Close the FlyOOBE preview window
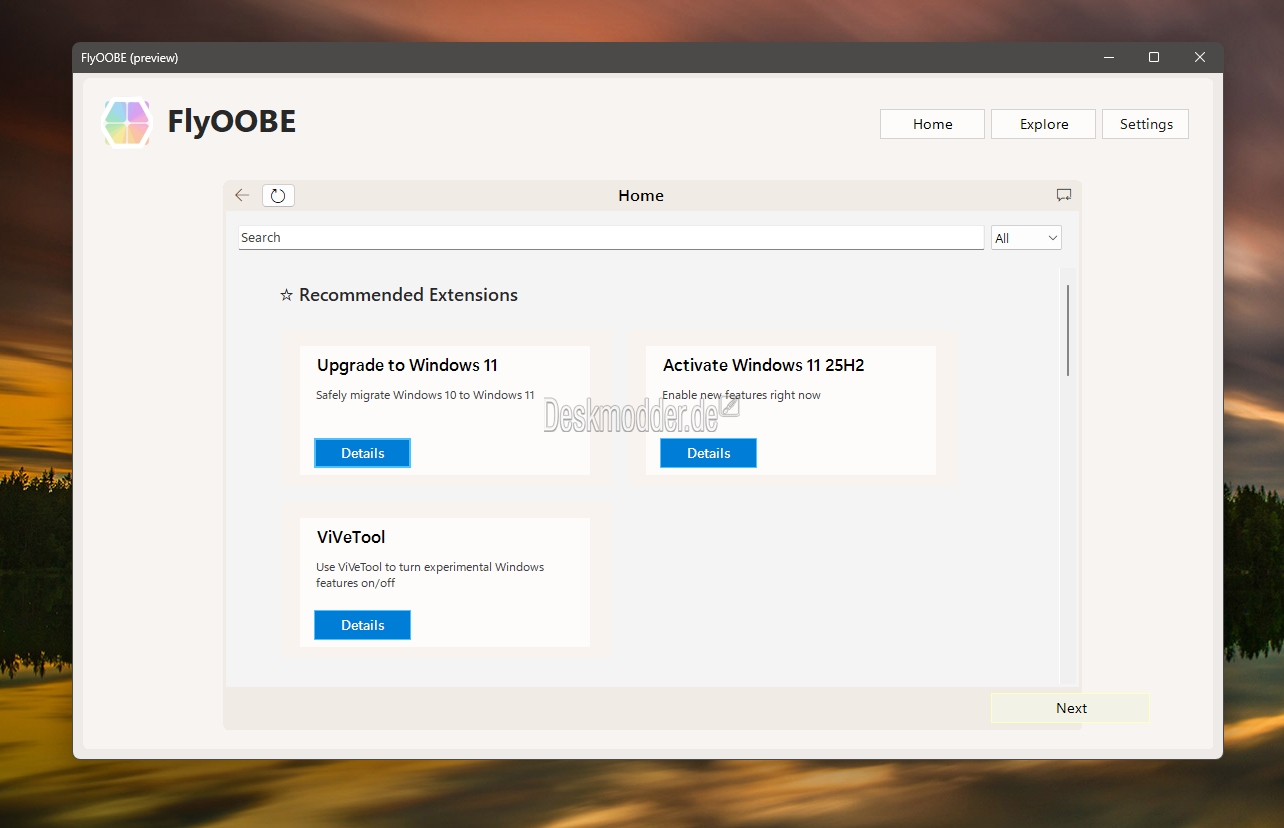Screen dimensions: 1284x828 coord(1200,58)
